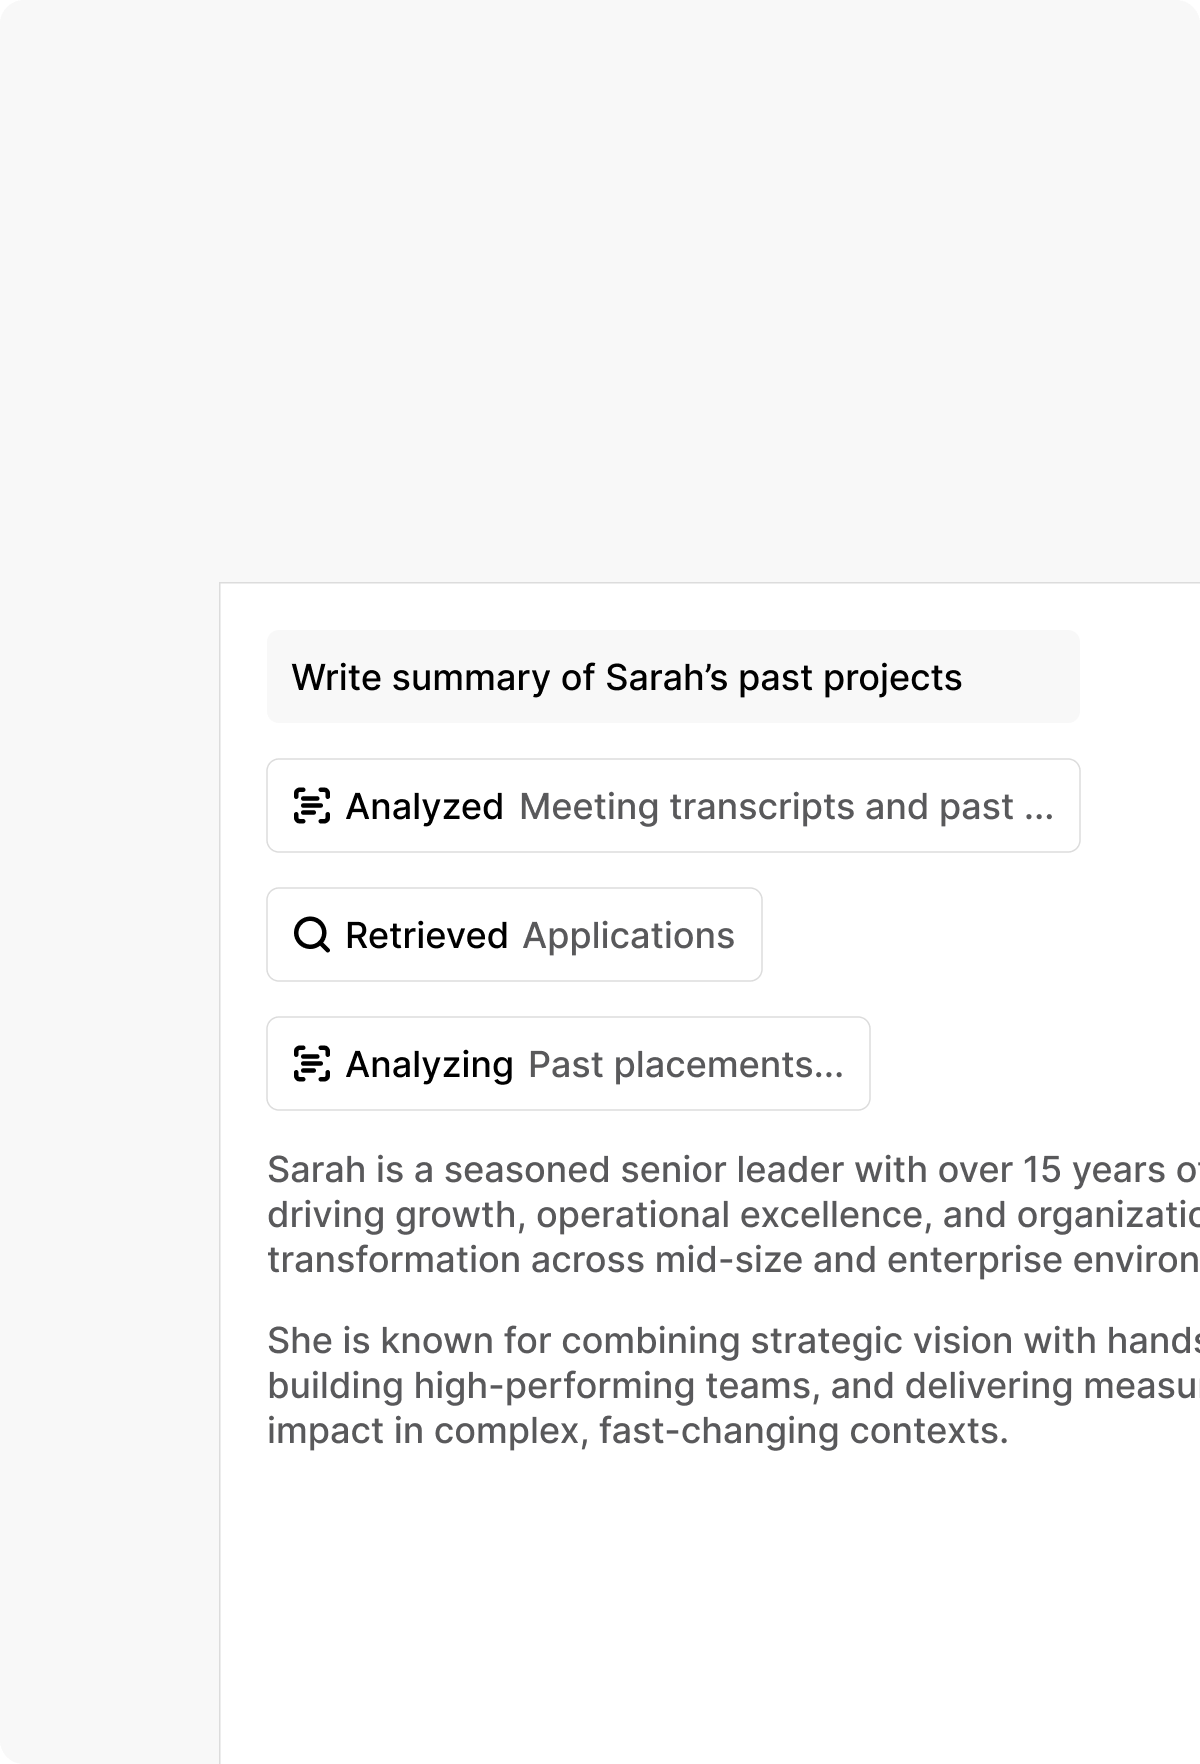
Task: Click the processing icon on Past placements step
Action: (313, 1063)
